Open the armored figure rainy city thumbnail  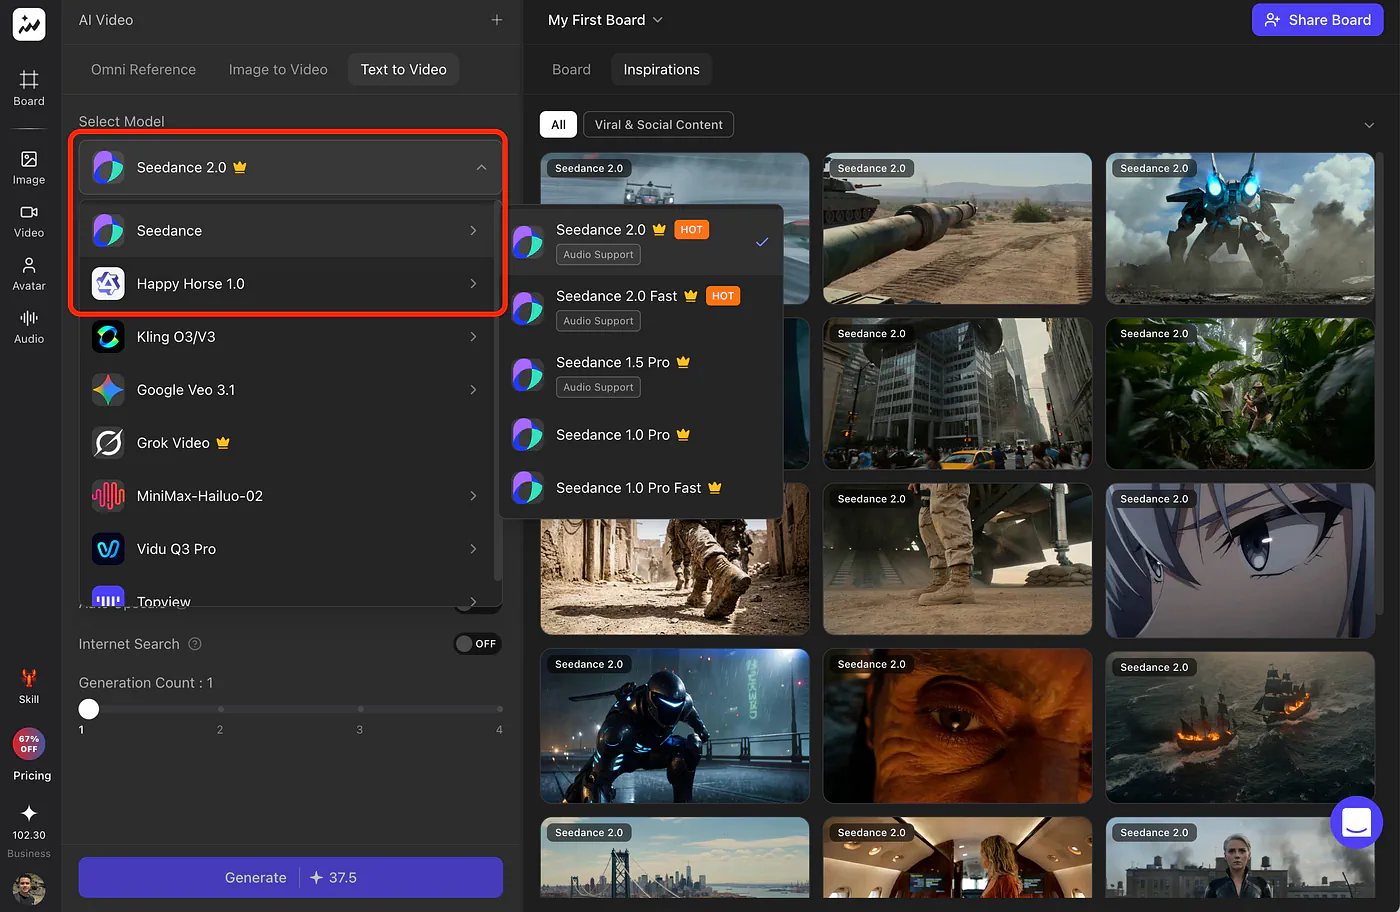(675, 726)
